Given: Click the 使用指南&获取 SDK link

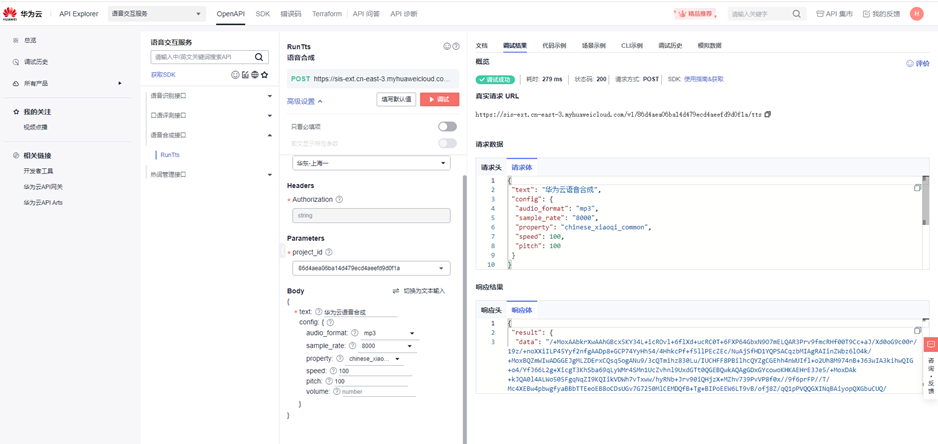Looking at the screenshot, I should click(x=704, y=79).
